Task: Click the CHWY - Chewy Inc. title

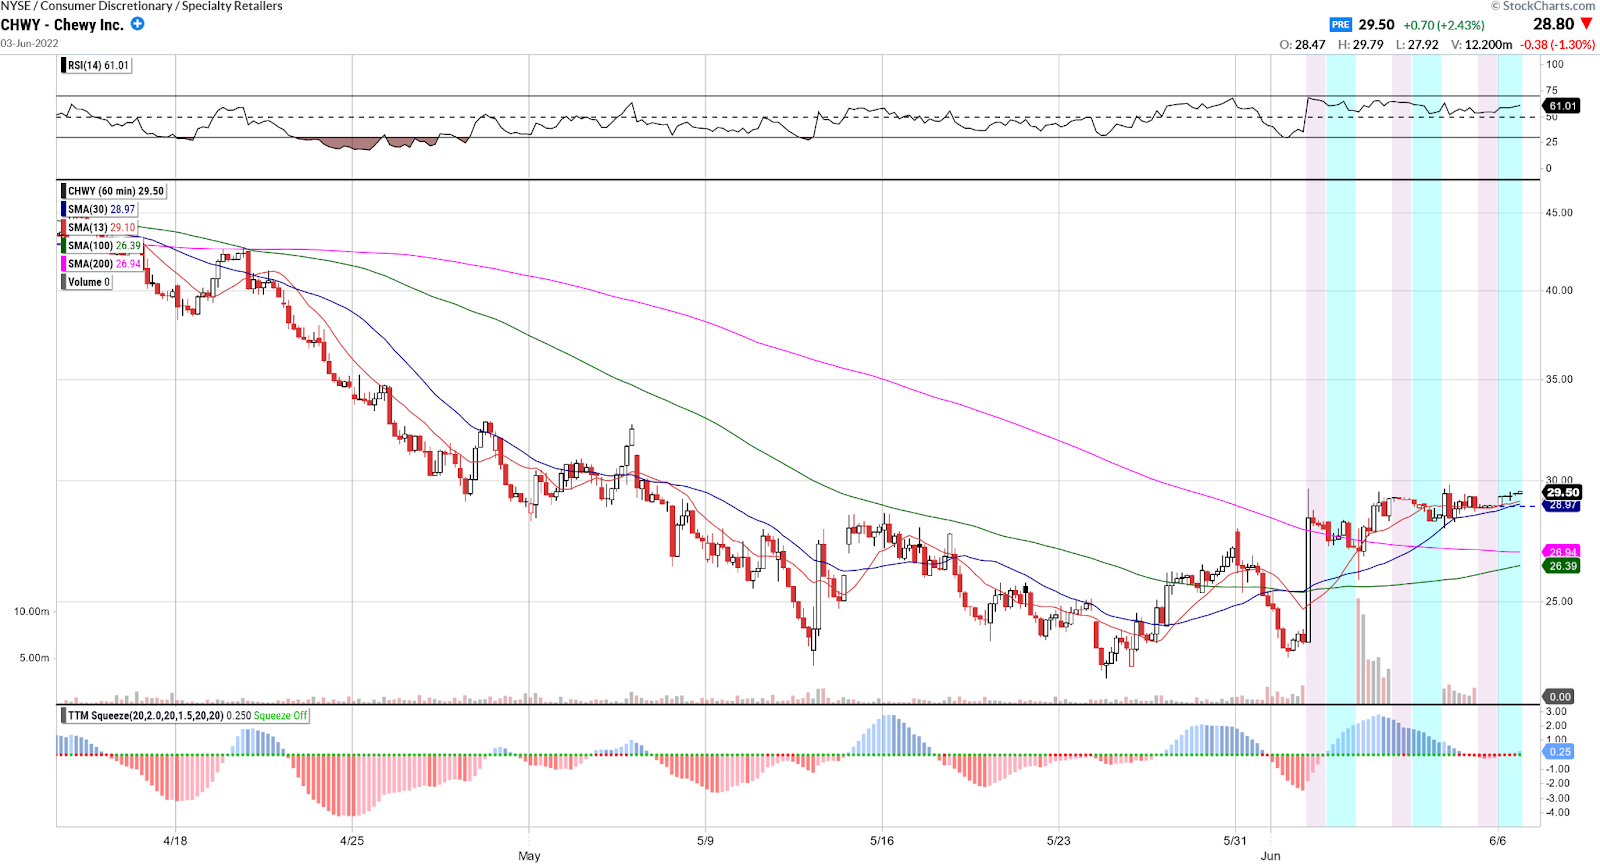Action: coord(62,25)
